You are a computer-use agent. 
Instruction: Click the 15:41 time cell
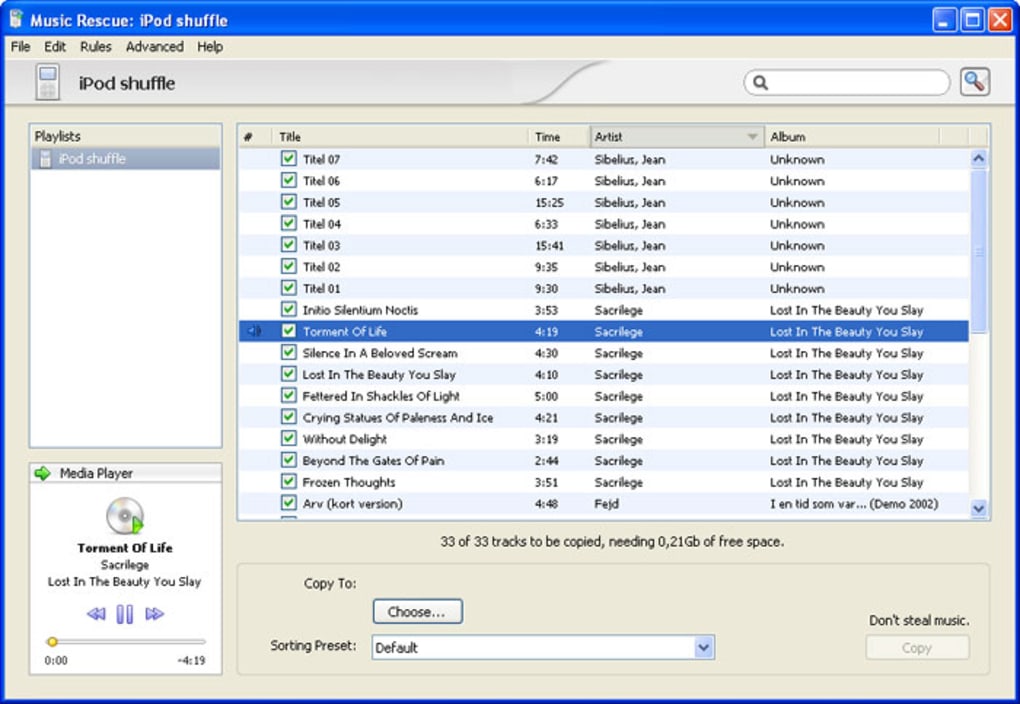(549, 246)
